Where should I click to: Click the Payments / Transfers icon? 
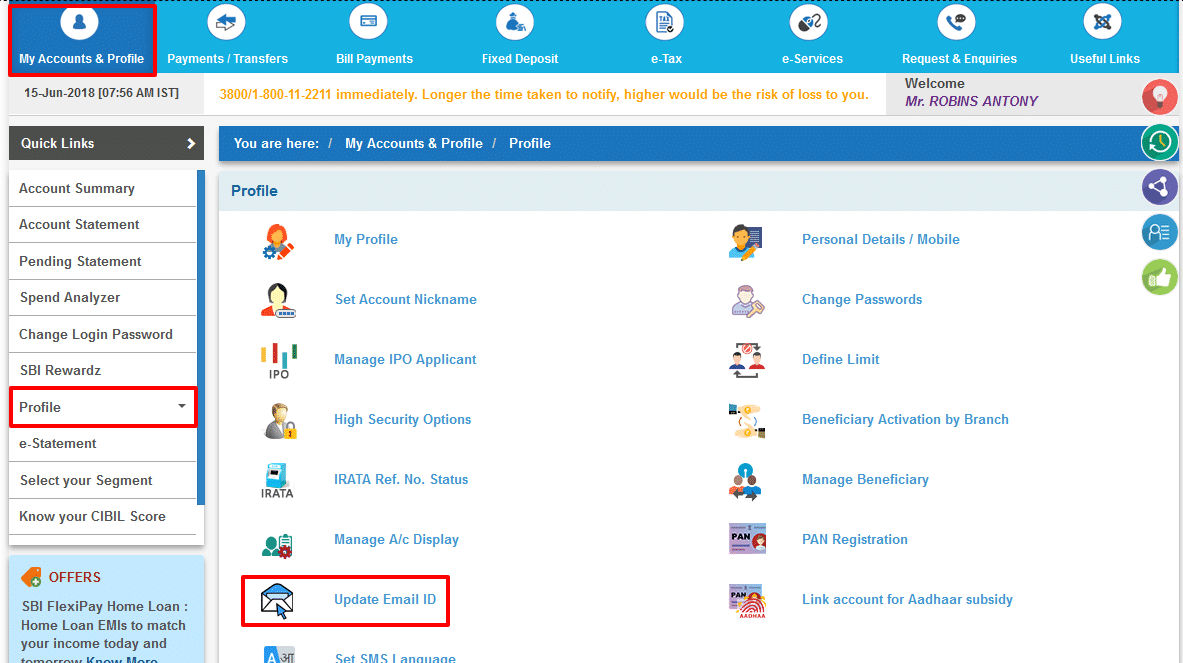click(226, 23)
